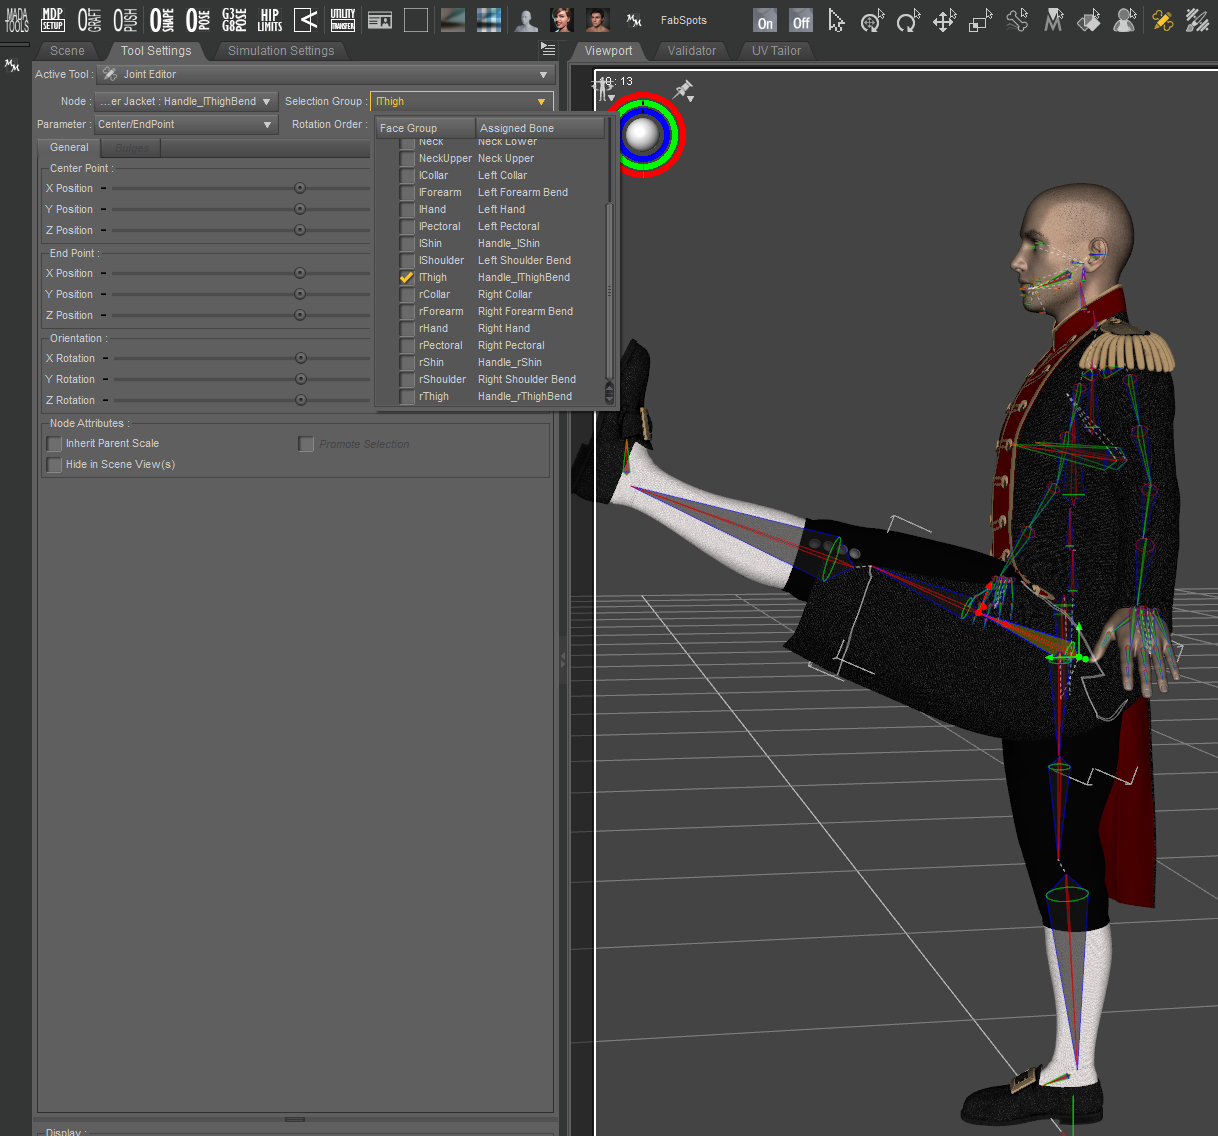Select the Geometry Editor tool
Image resolution: width=1218 pixels, height=1136 pixels.
pos(1053,20)
